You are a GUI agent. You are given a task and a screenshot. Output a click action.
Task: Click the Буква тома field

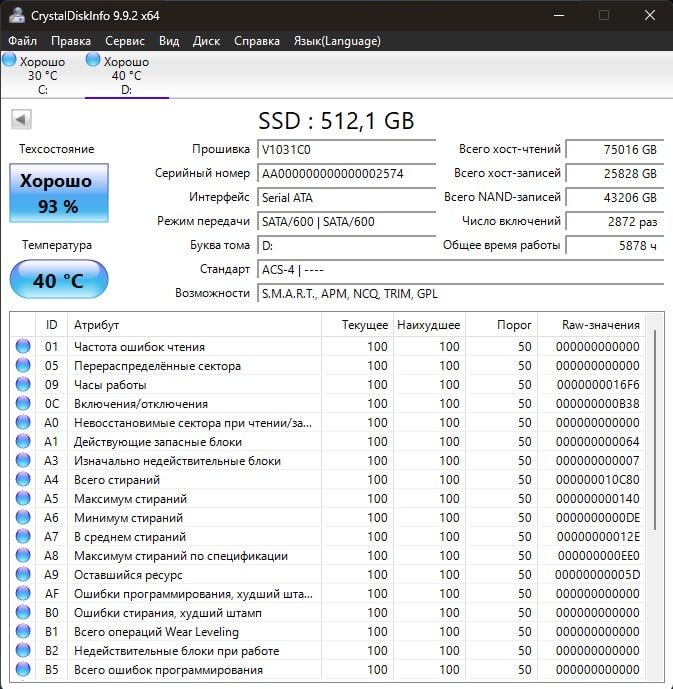(x=346, y=245)
